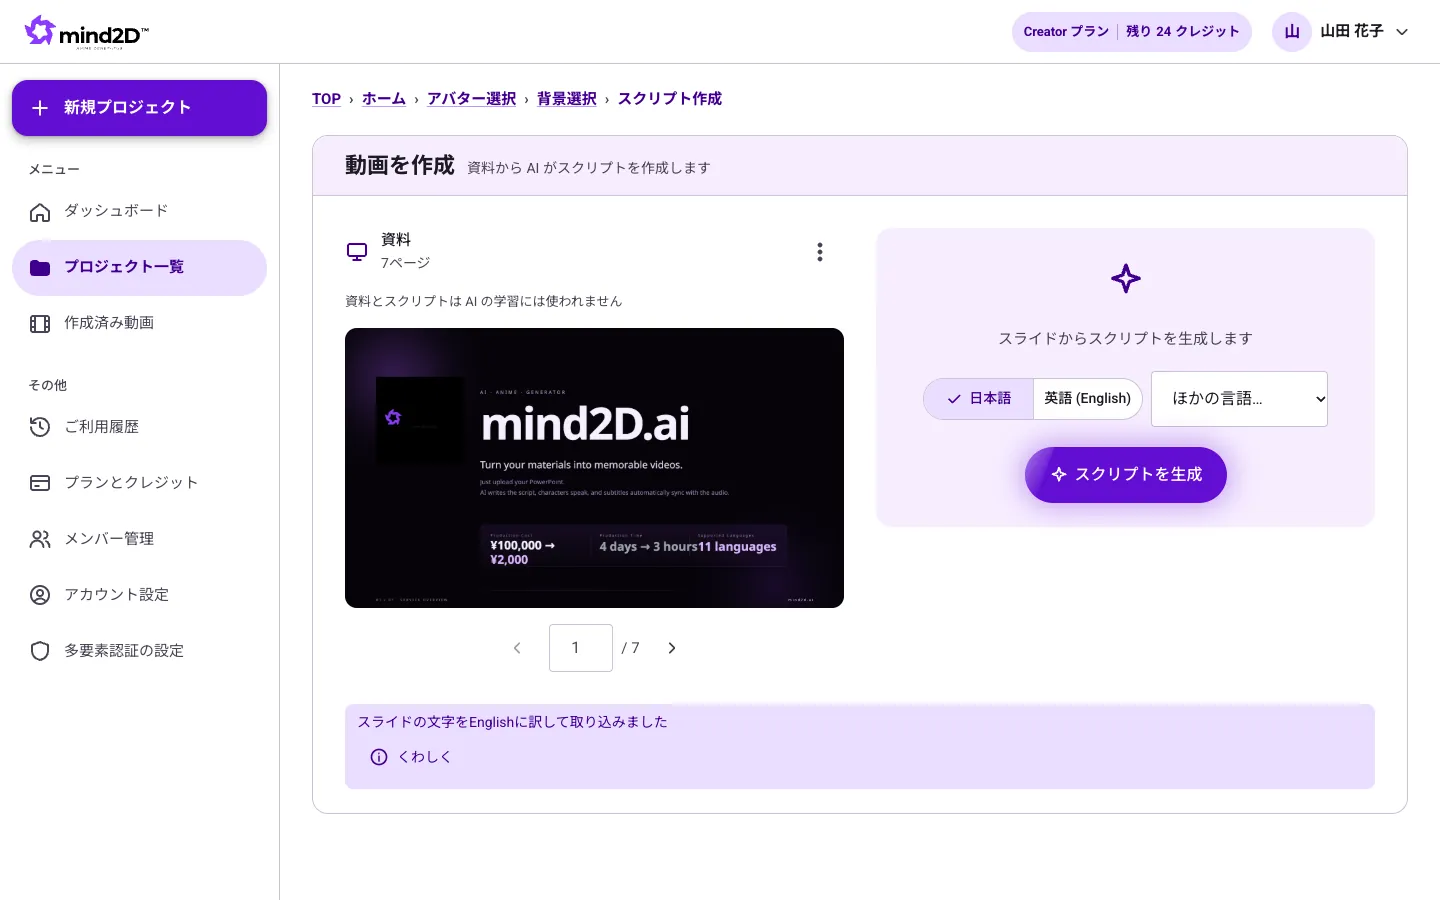Screen dimensions: 1440x900
Task: Open the three-dot menu for 資料
Action: click(820, 252)
